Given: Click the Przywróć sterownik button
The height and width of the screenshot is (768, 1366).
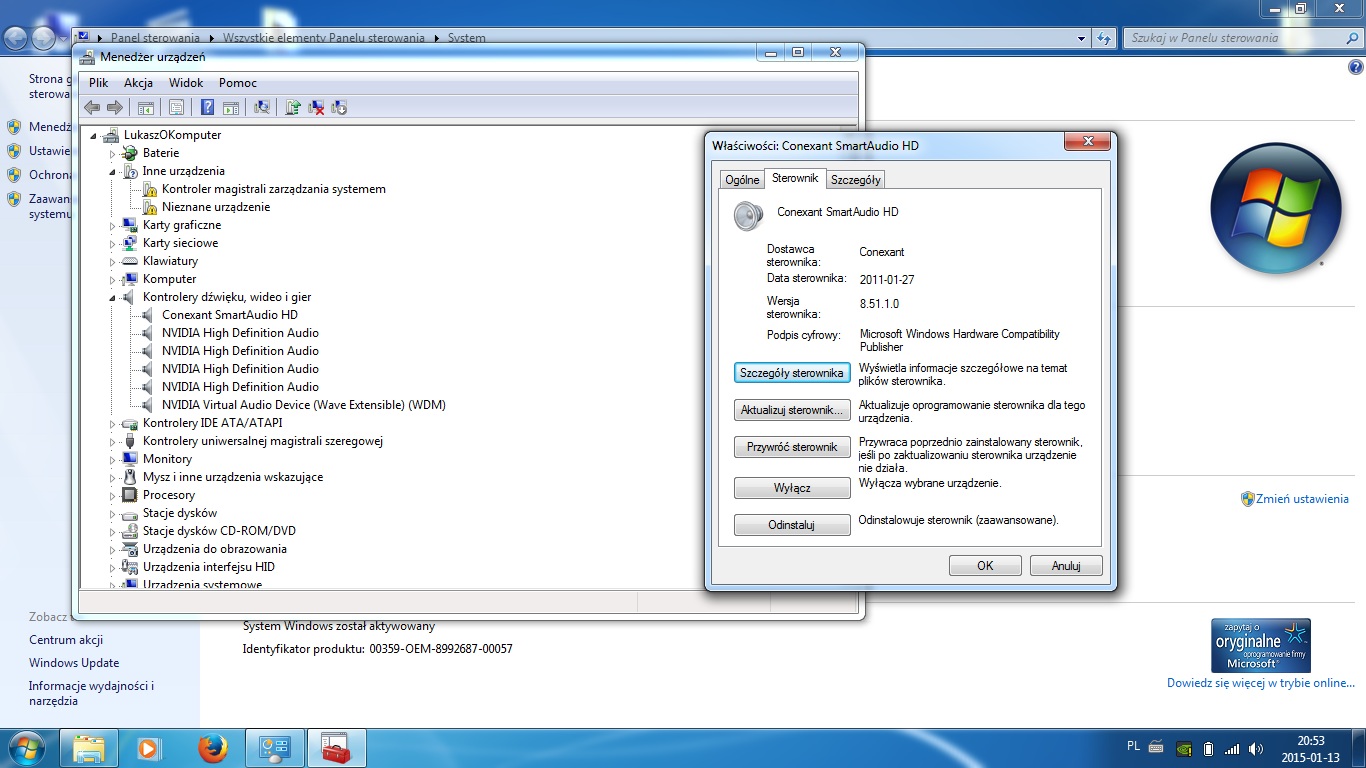Looking at the screenshot, I should (x=792, y=447).
